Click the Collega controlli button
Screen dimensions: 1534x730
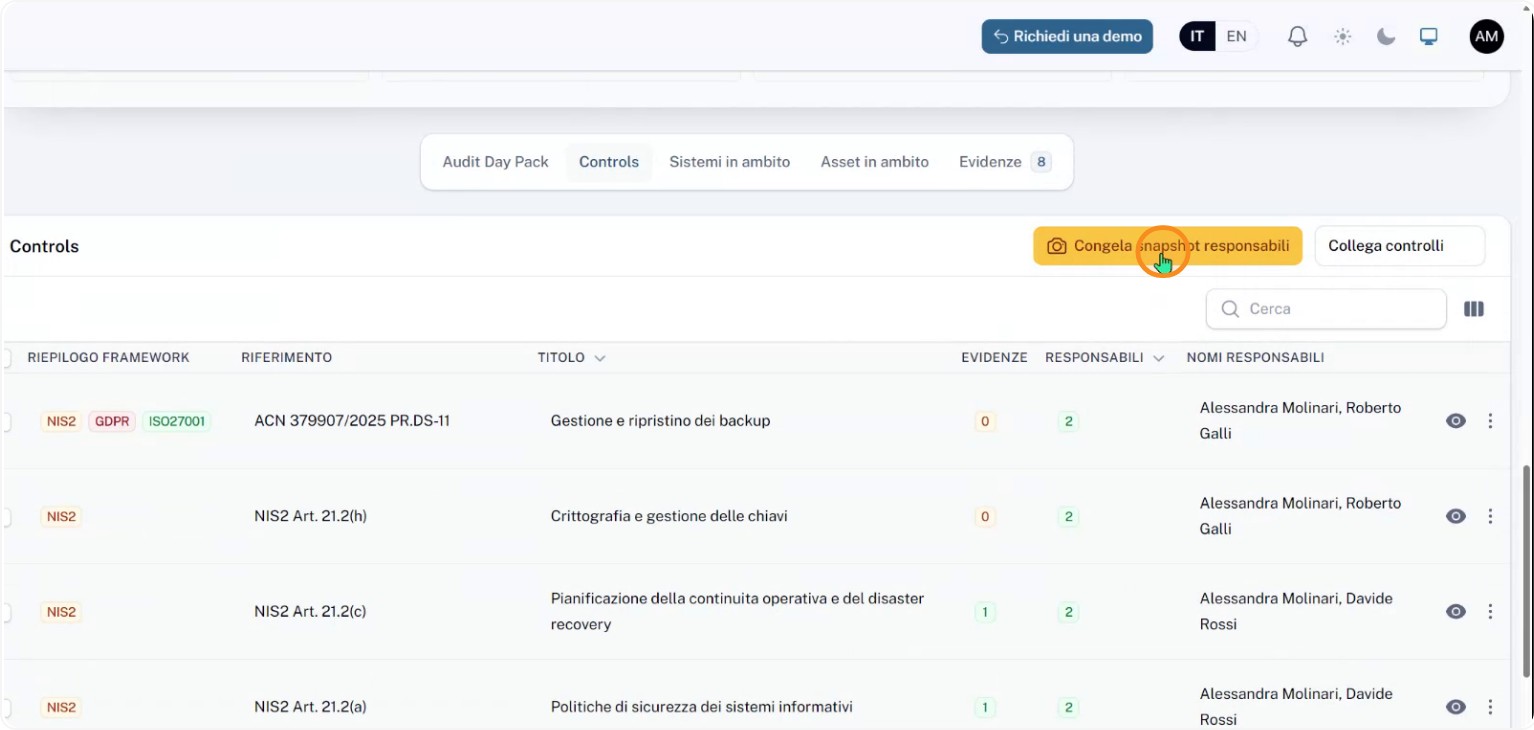click(1400, 246)
